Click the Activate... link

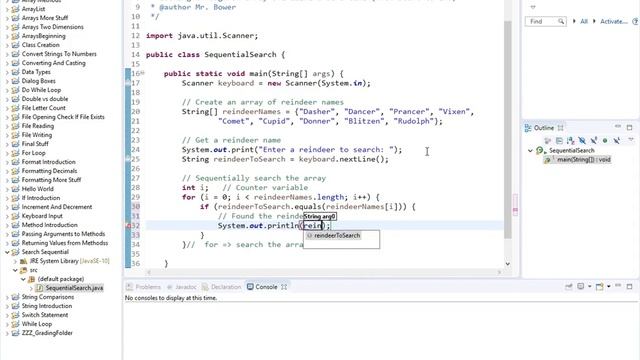613,21
